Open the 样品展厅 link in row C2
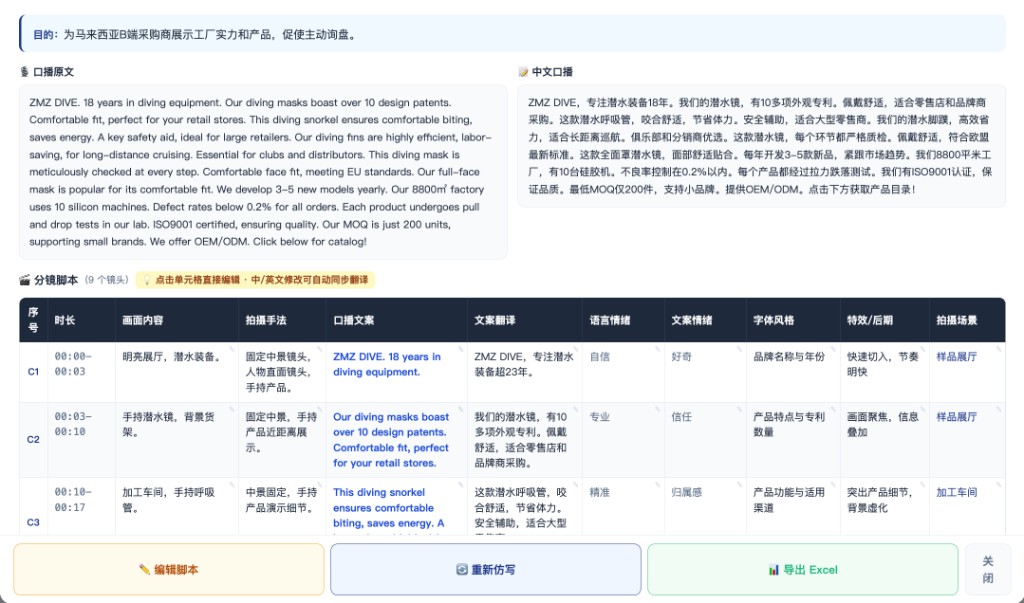Screen dimensions: 1024x603 pyautogui.click(x=956, y=417)
